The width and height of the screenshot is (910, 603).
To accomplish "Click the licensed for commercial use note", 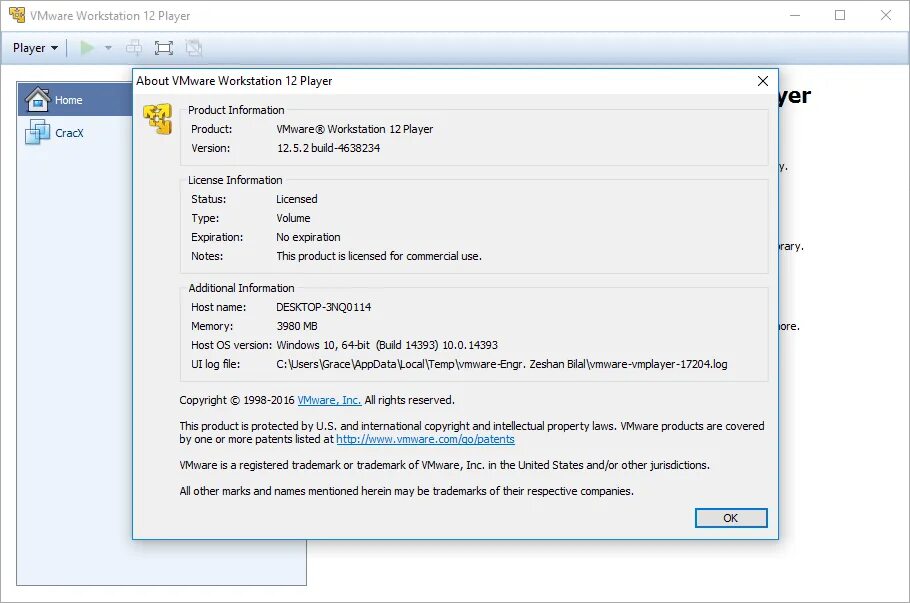I will click(x=379, y=256).
